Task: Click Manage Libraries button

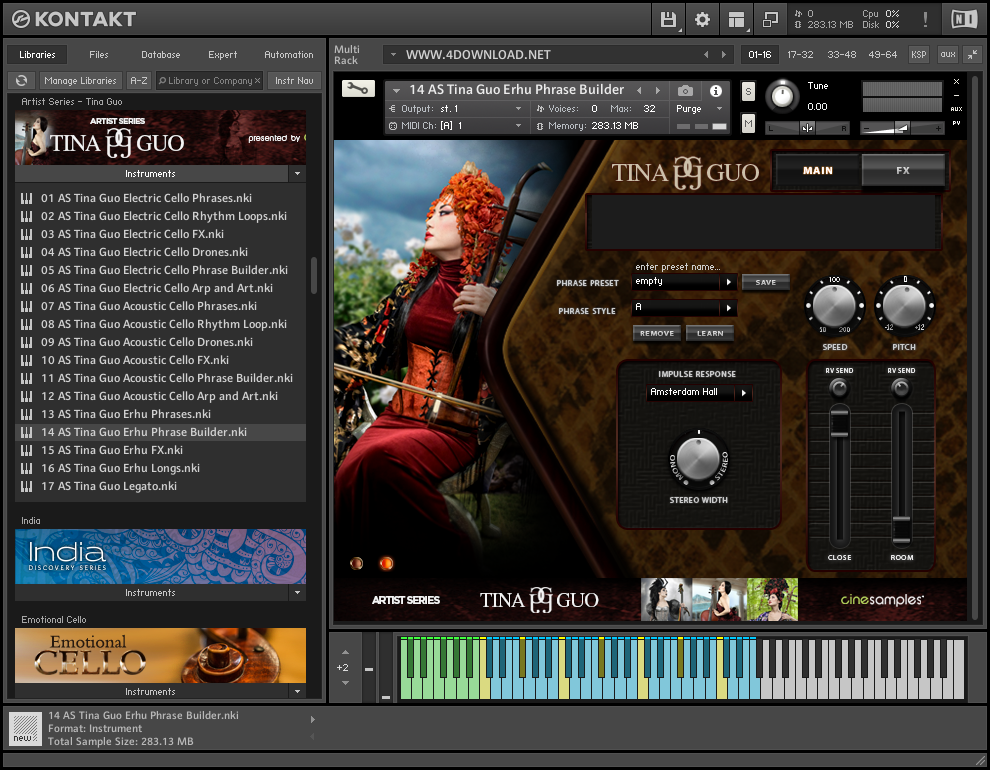Action: [x=80, y=81]
